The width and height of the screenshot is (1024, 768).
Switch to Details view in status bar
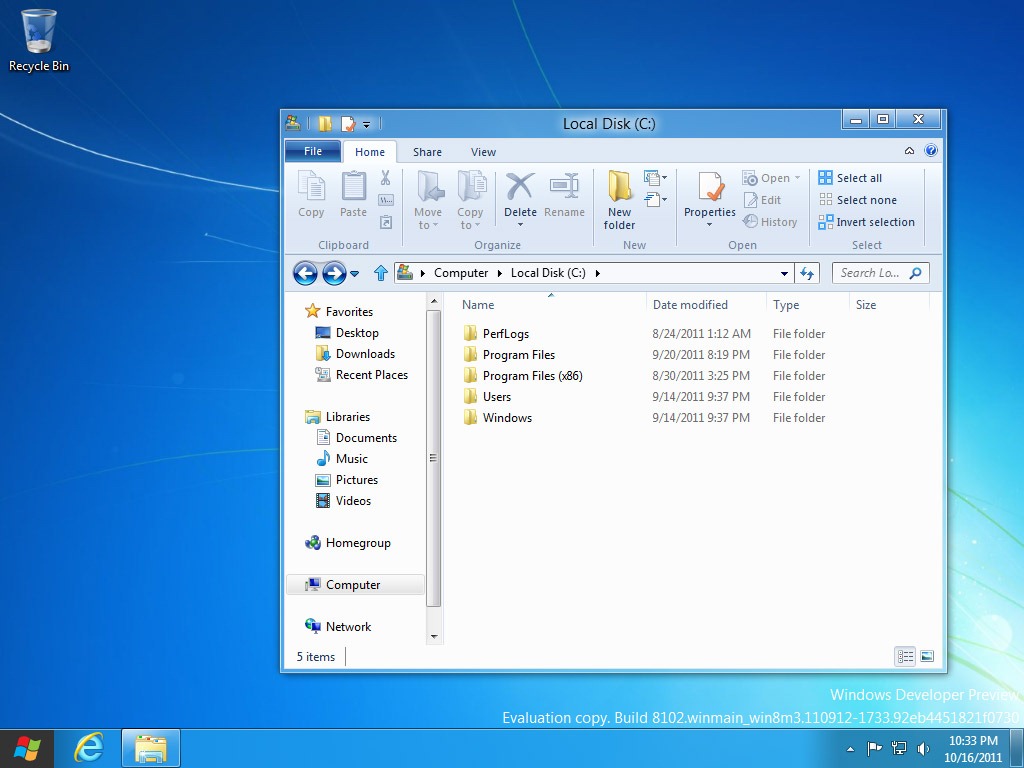tap(905, 657)
